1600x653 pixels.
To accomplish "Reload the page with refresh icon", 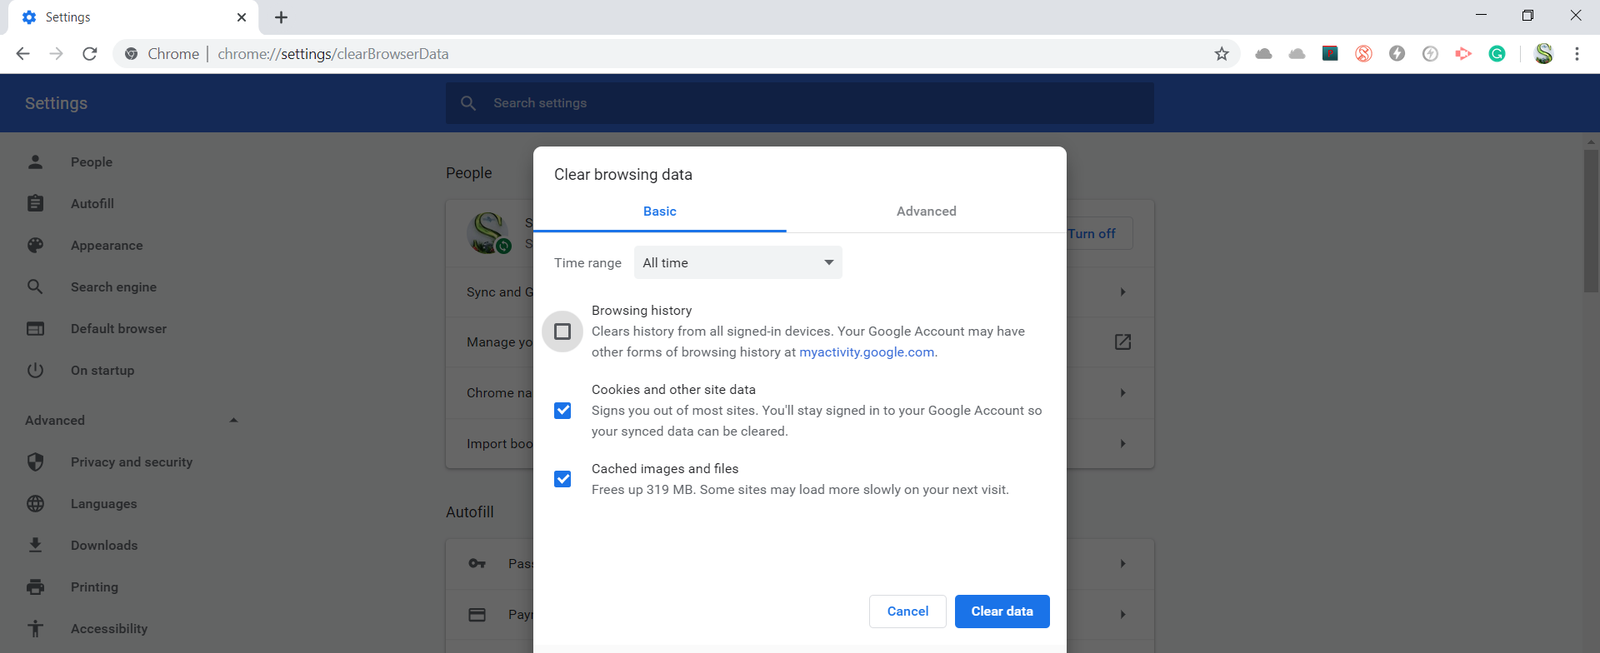I will tap(90, 54).
